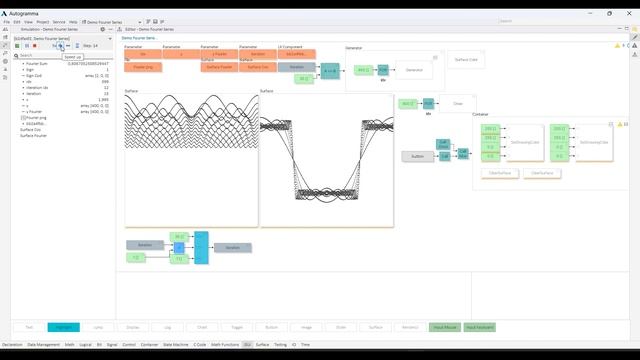Click the search magnifier icon in simulation panel

click(x=16, y=56)
